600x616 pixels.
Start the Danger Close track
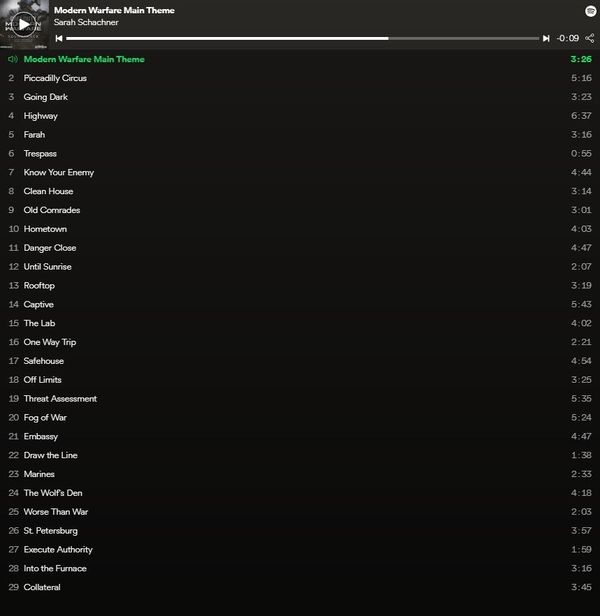coord(300,248)
